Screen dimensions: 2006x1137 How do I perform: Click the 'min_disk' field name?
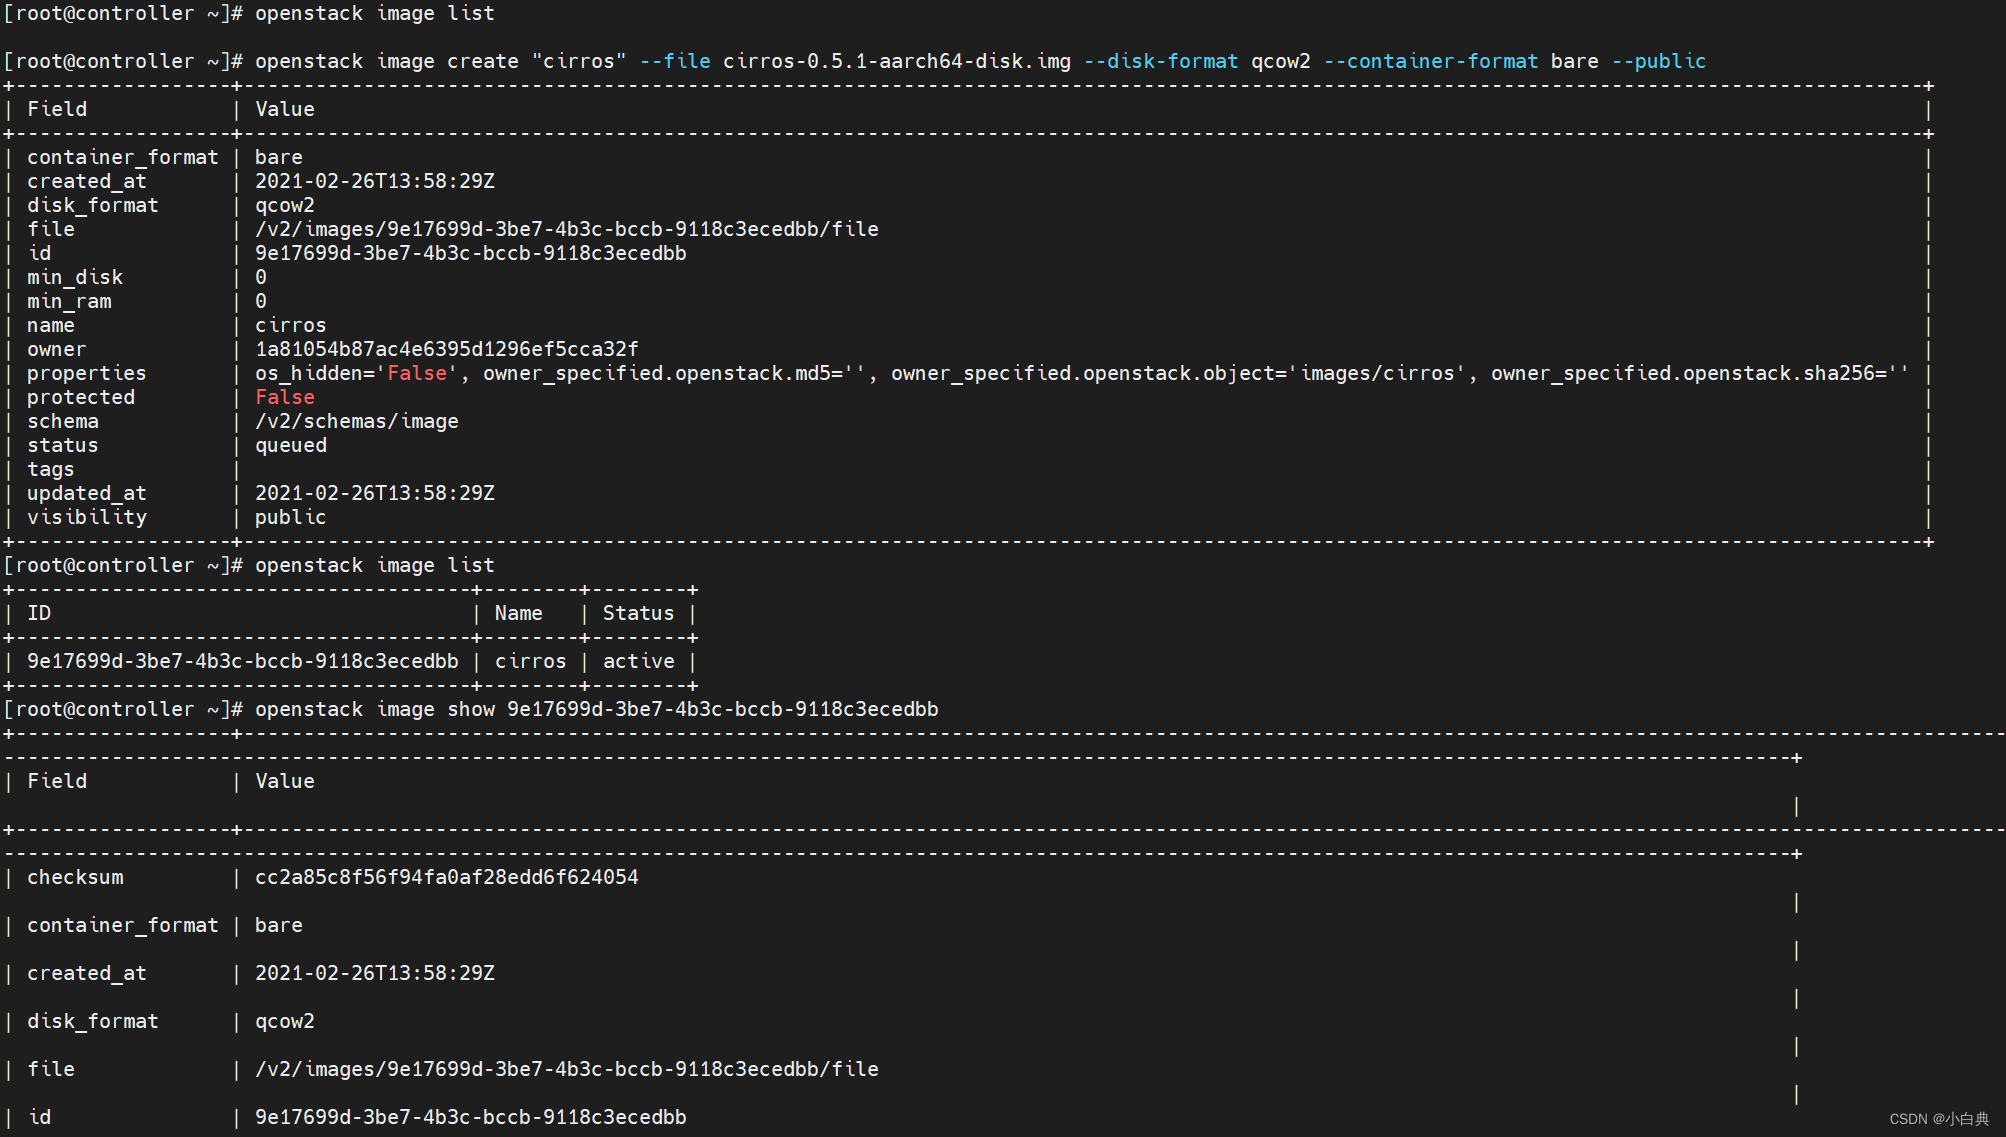click(75, 278)
